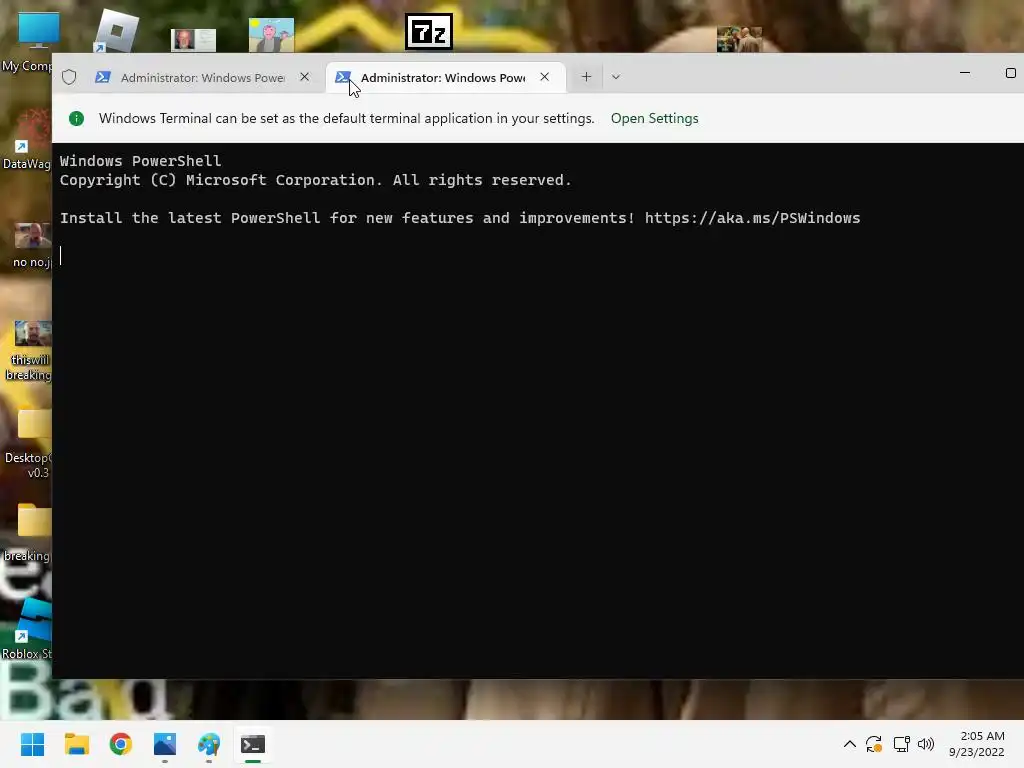Click the 'Windows PowerShell' header text in terminal

pyautogui.click(x=140, y=161)
